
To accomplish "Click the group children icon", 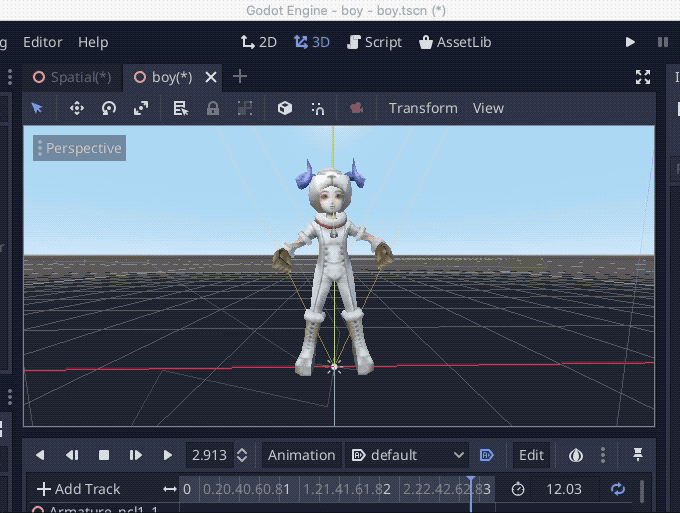I will coord(245,108).
